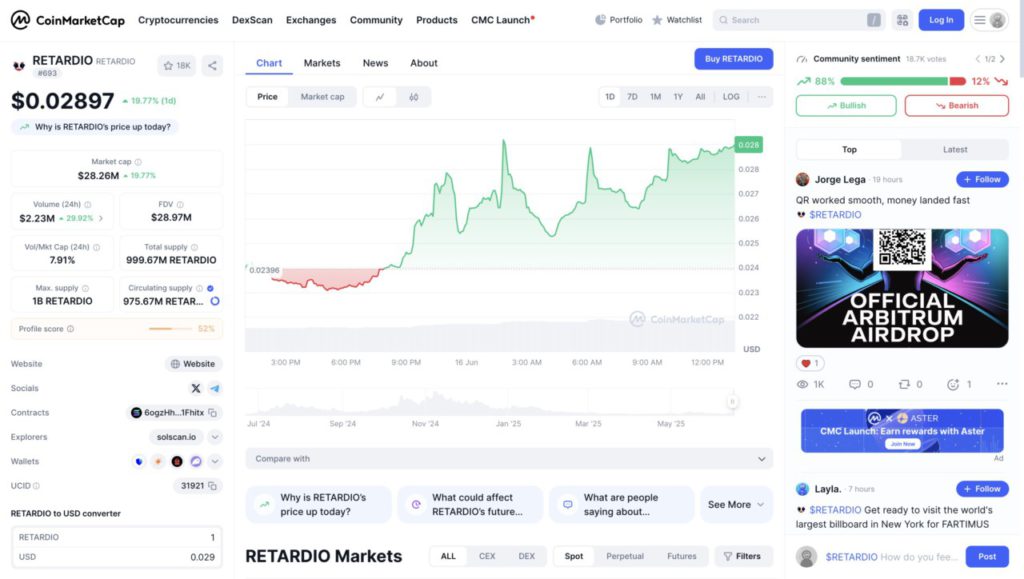The width and height of the screenshot is (1024, 579).
Task: Show Market cap info tooltip icon
Action: coord(138,162)
